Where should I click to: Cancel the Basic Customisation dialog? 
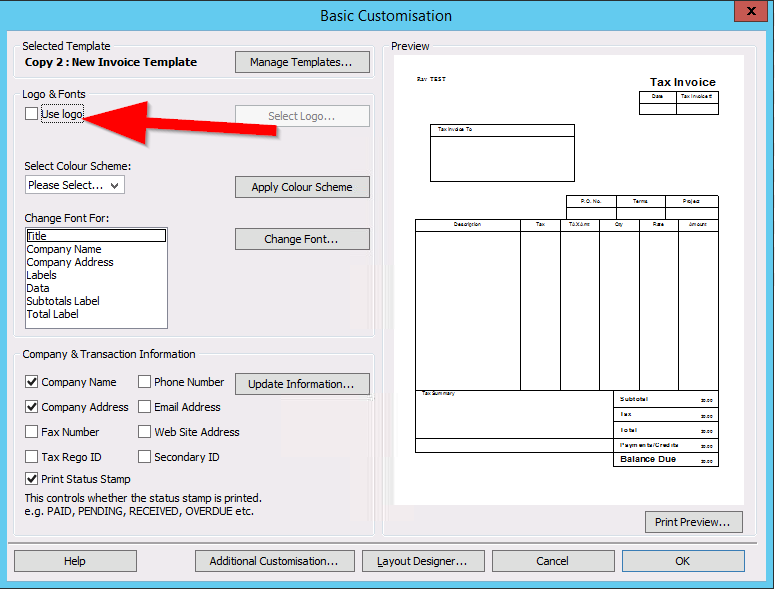click(x=553, y=561)
